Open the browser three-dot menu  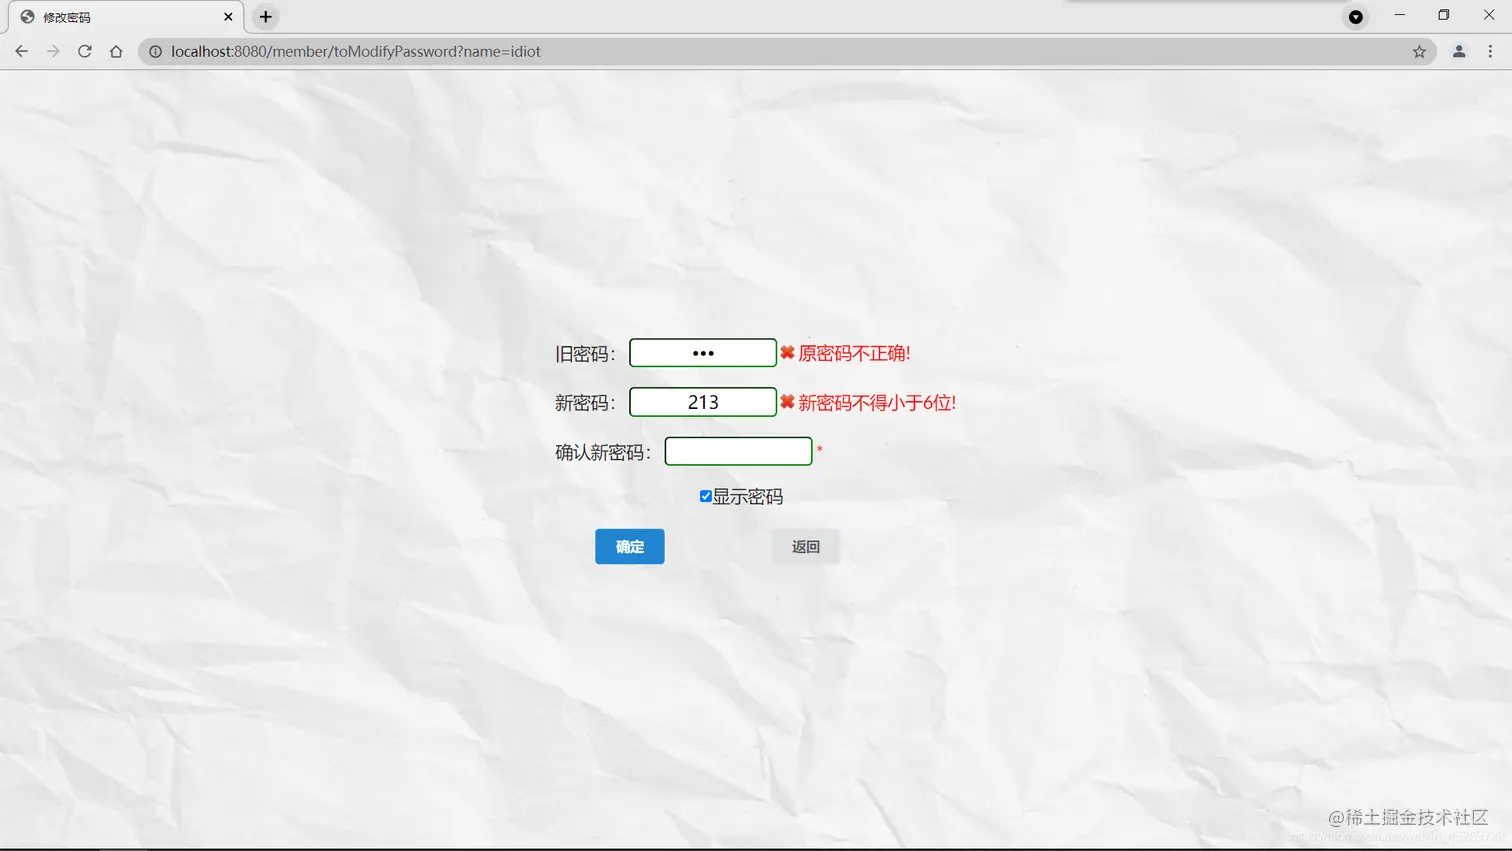pos(1490,51)
